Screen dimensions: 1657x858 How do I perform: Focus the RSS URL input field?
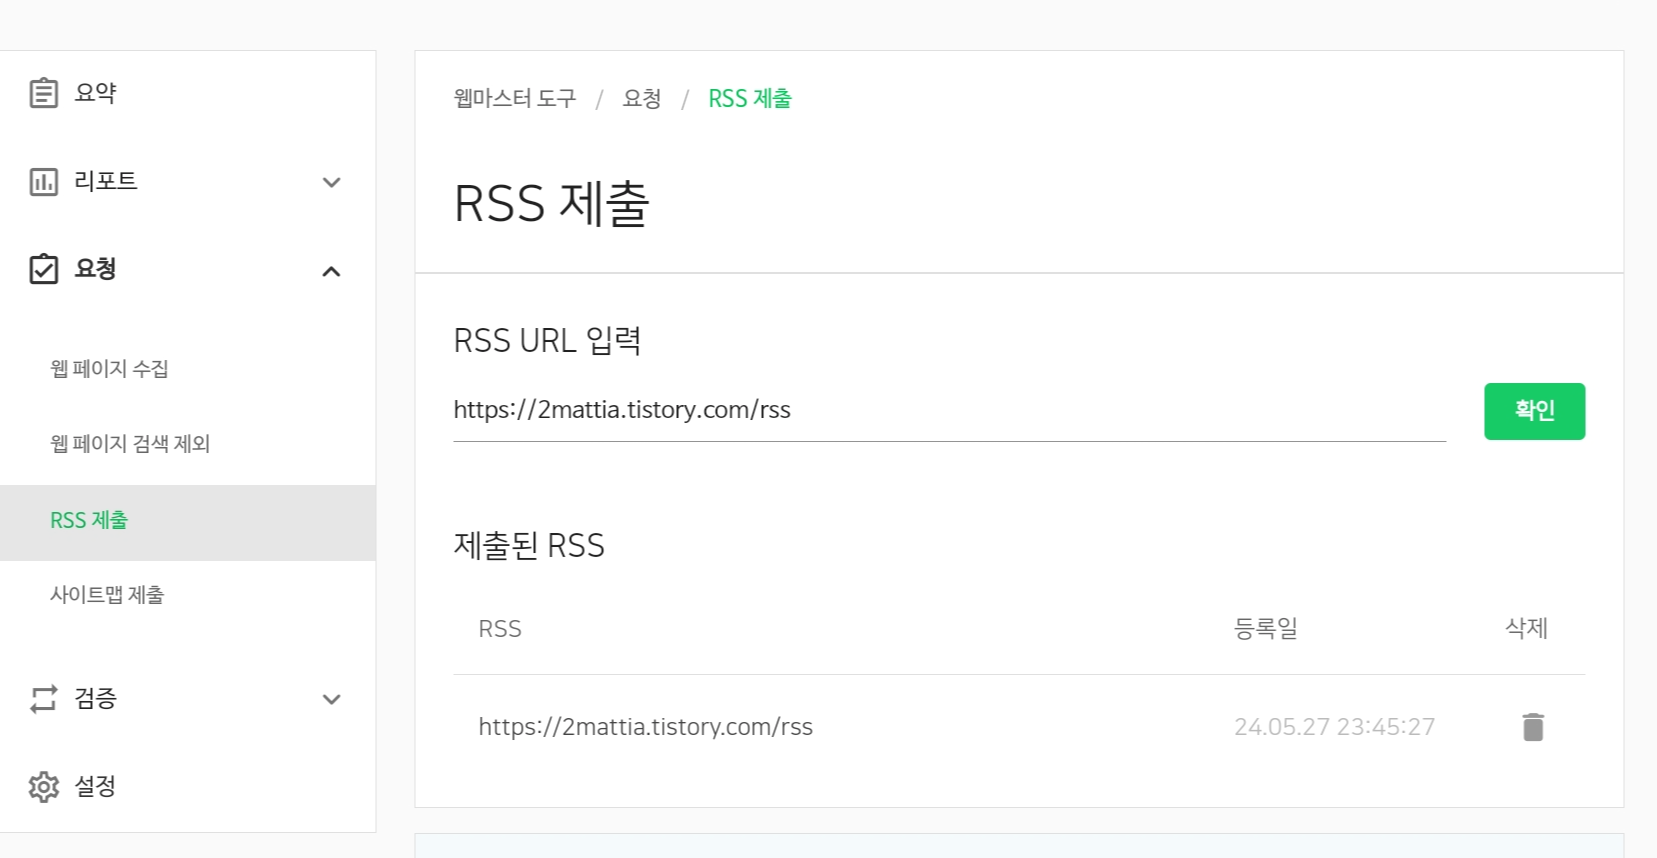tap(949, 411)
